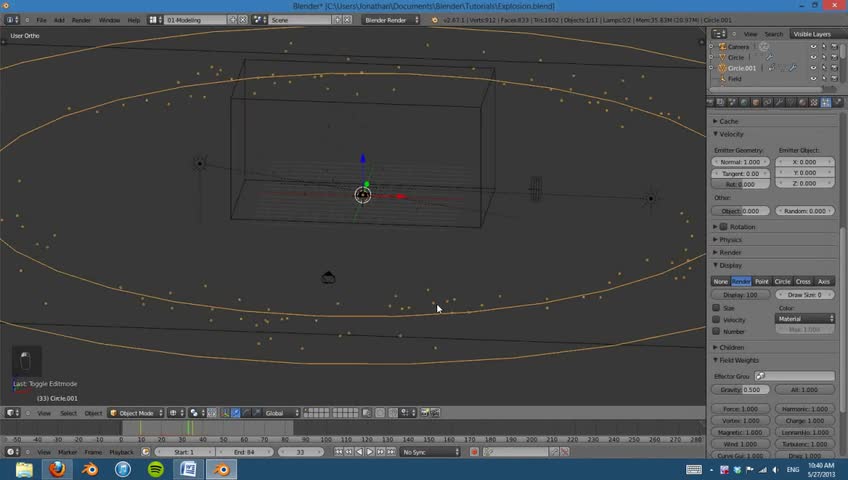848x480 pixels.
Task: Click the Blender info editor type icon
Action: click(x=13, y=20)
